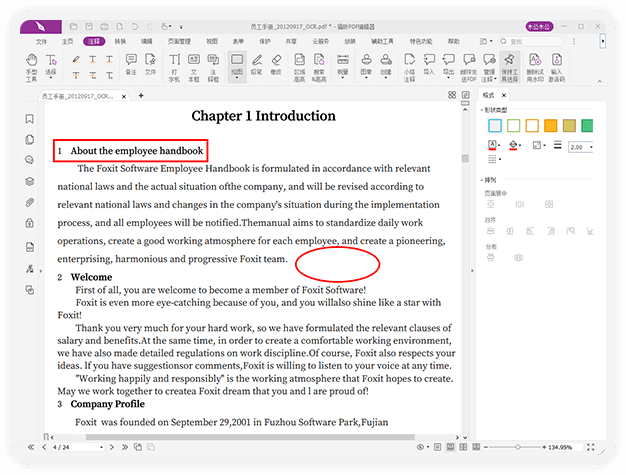The image size is (626, 475).
Task: Click the page number field 4 / 24
Action: [x=78, y=447]
